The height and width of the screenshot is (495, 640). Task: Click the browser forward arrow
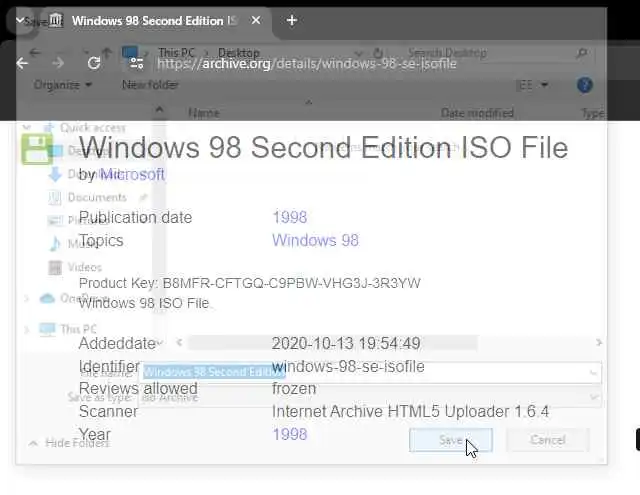click(58, 63)
